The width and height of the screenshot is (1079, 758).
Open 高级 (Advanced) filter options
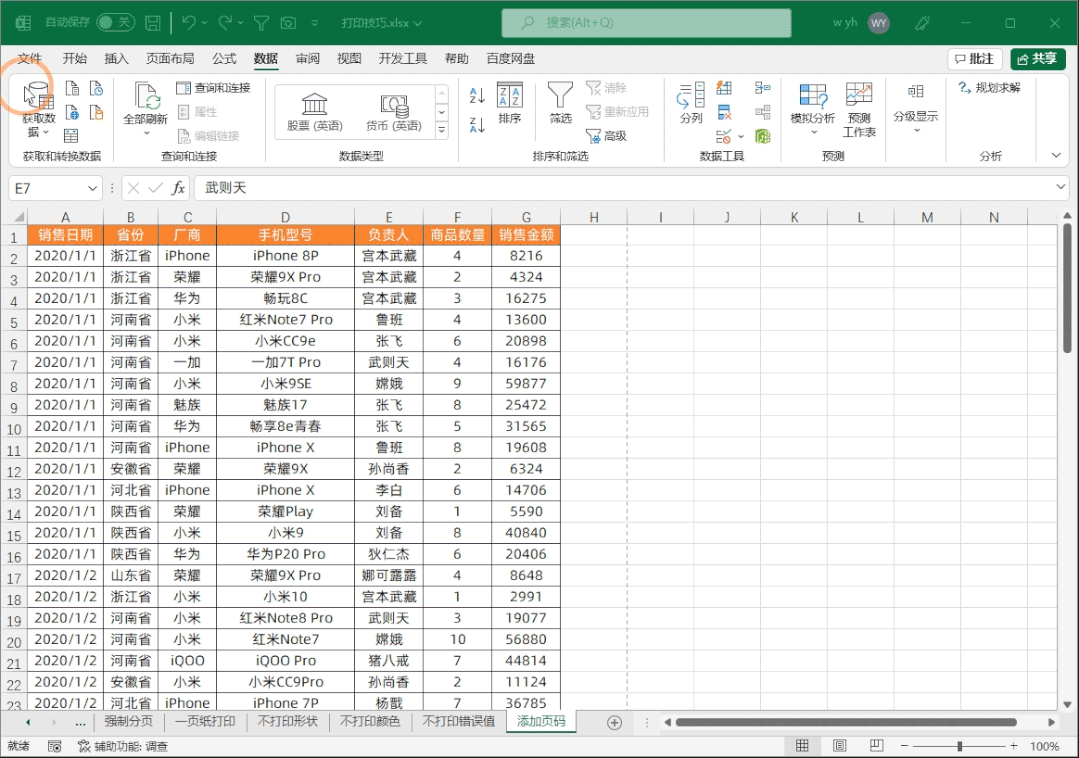pos(606,136)
